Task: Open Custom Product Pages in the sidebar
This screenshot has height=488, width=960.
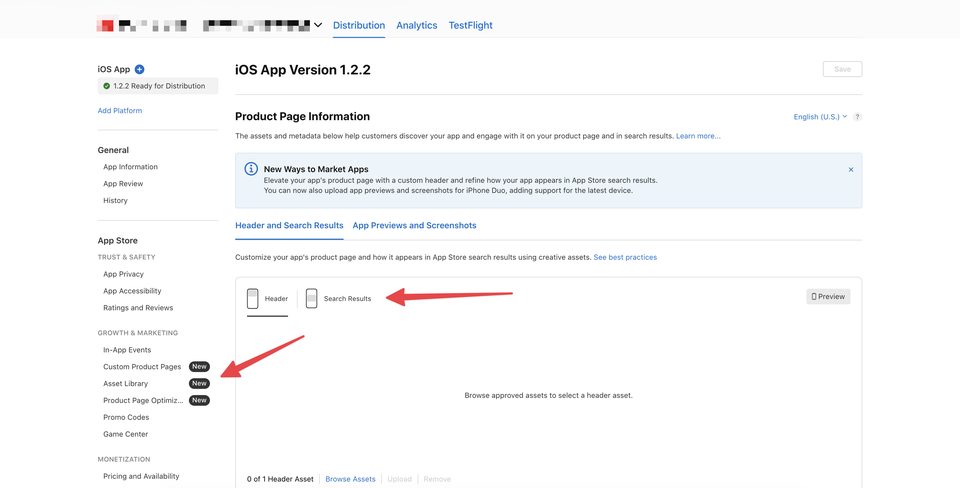Action: click(x=142, y=367)
